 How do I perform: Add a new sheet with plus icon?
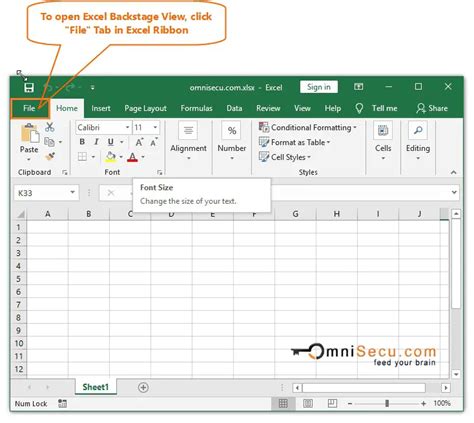pyautogui.click(x=143, y=387)
